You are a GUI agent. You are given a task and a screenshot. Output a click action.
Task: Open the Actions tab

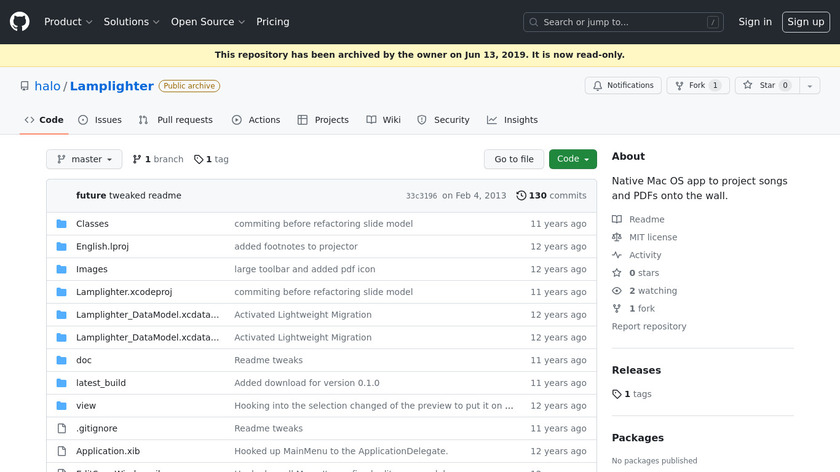coord(256,120)
